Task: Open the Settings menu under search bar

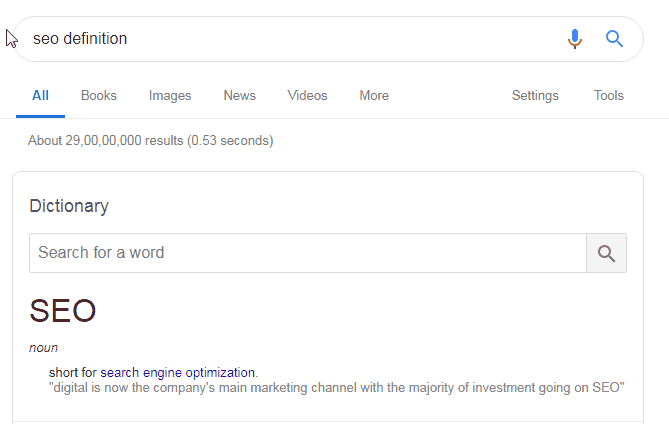Action: 535,96
